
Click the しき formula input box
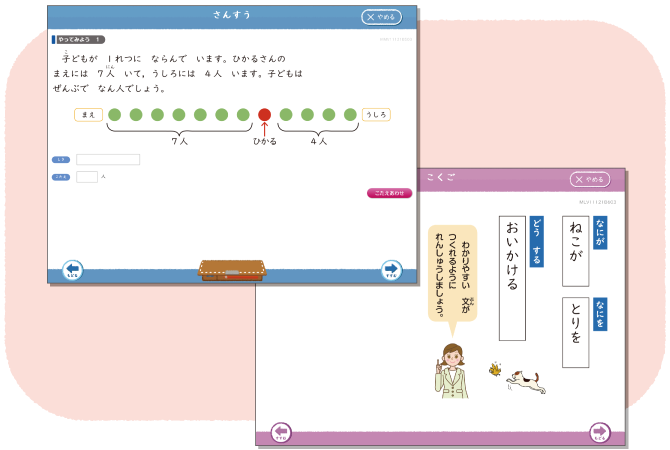click(108, 159)
